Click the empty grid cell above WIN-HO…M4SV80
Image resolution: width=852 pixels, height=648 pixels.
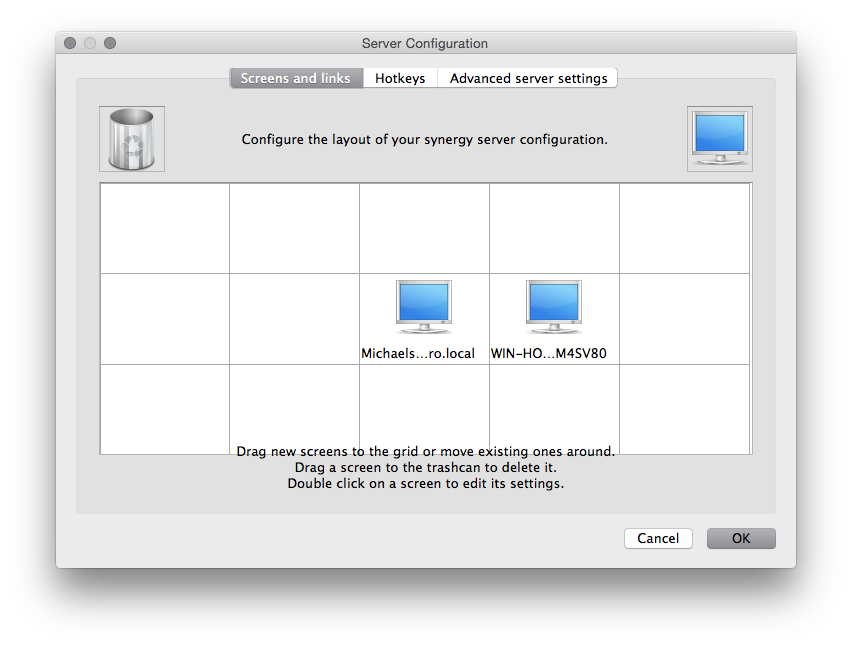pos(554,228)
